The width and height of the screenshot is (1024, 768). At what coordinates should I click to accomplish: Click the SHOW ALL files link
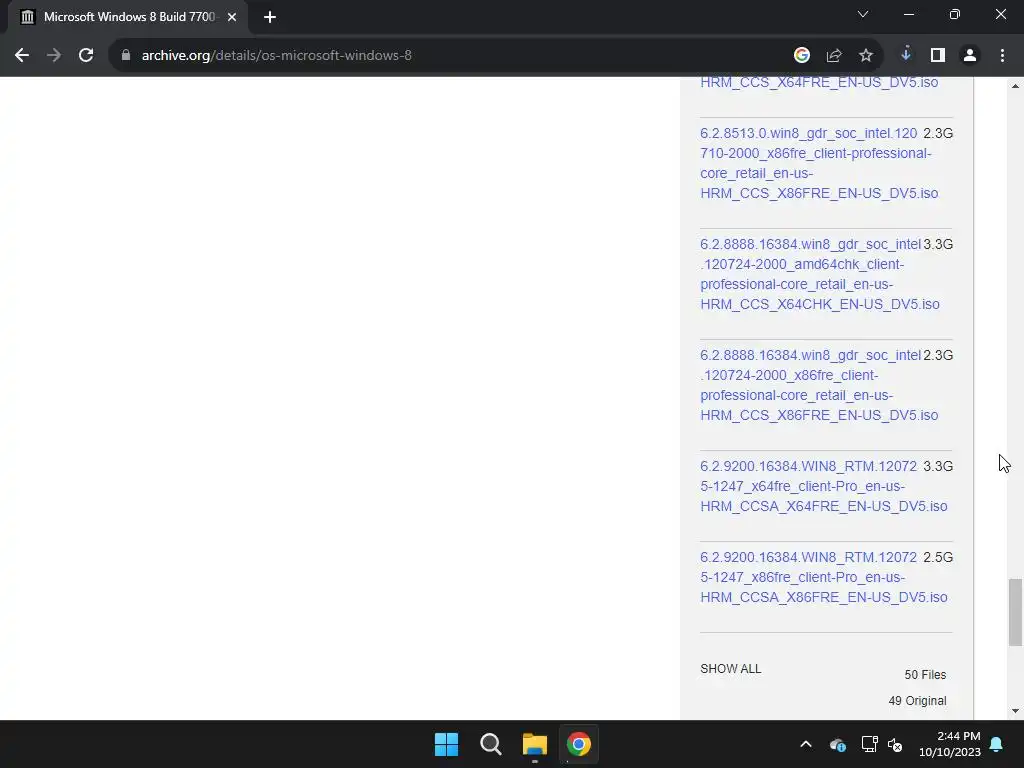[x=731, y=669]
